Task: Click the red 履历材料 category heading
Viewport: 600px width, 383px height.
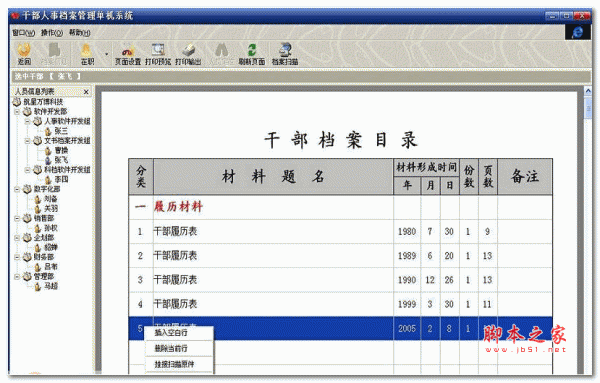Action: (x=178, y=207)
